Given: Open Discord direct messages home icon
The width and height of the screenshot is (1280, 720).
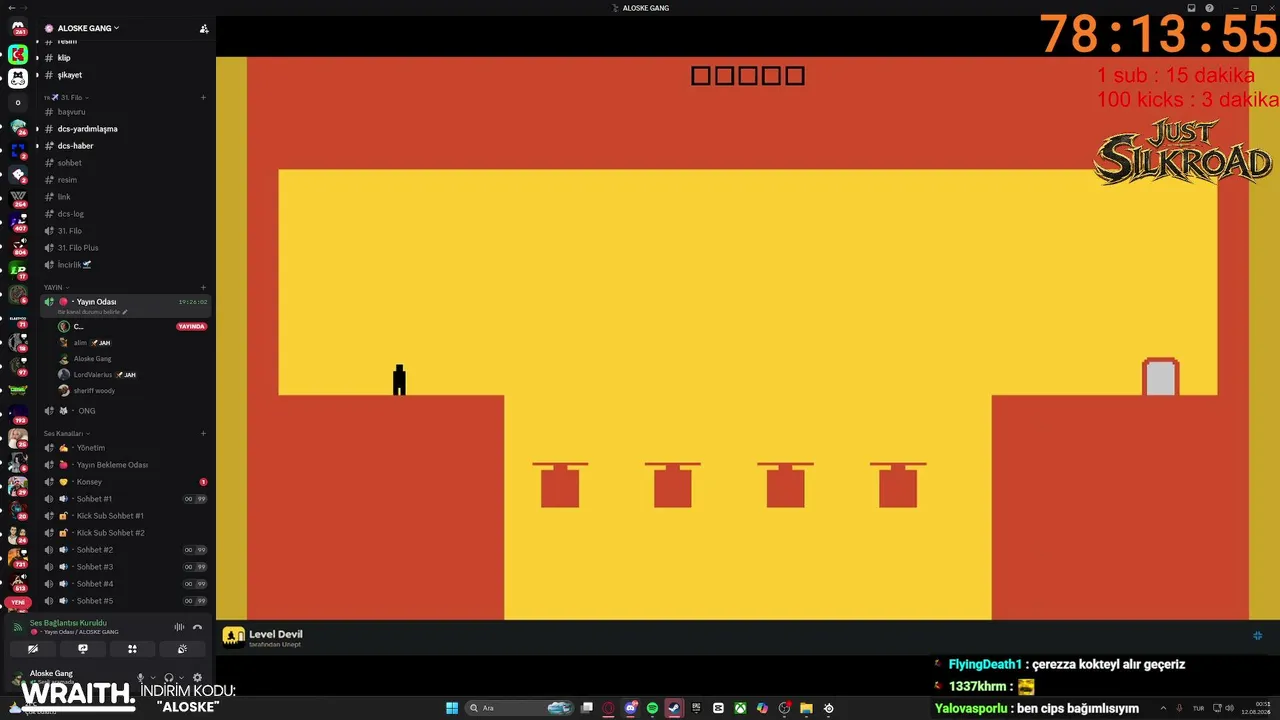Looking at the screenshot, I should click(x=18, y=28).
